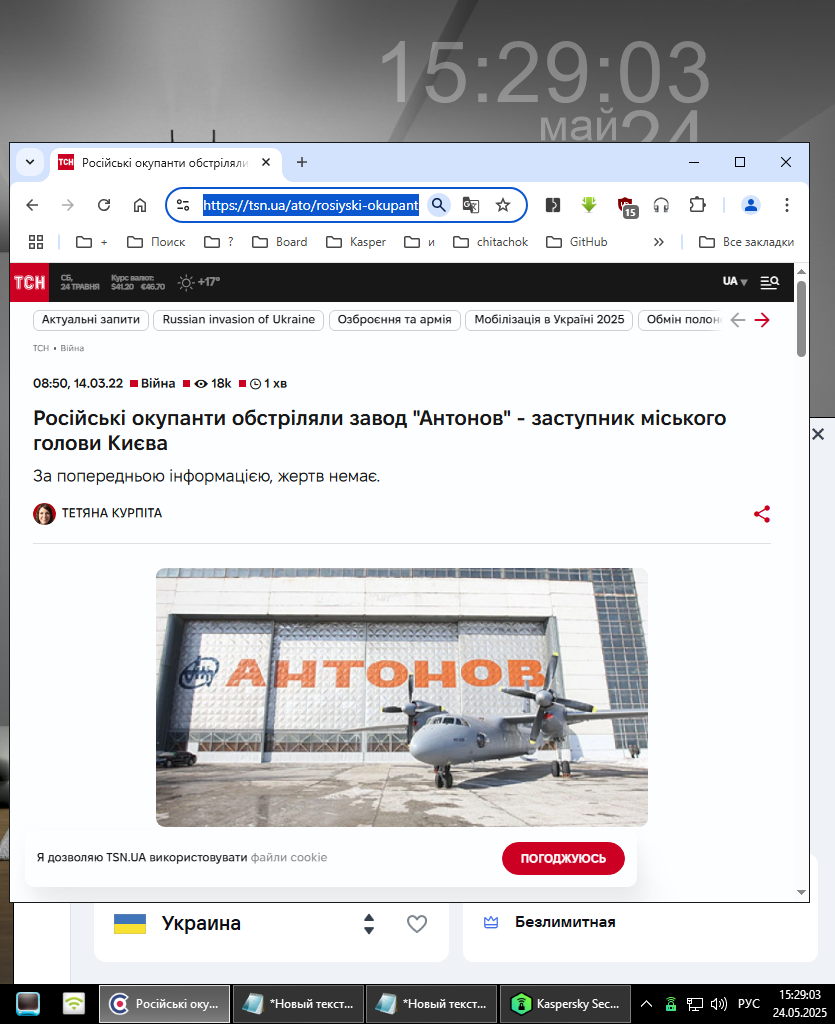Open the Озброєння та армія tag
Viewport: 835px width, 1024px height.
click(394, 320)
